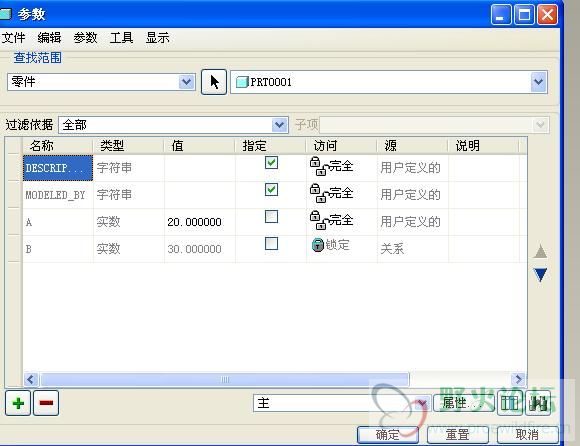Click the 确定 confirm button

(x=388, y=435)
